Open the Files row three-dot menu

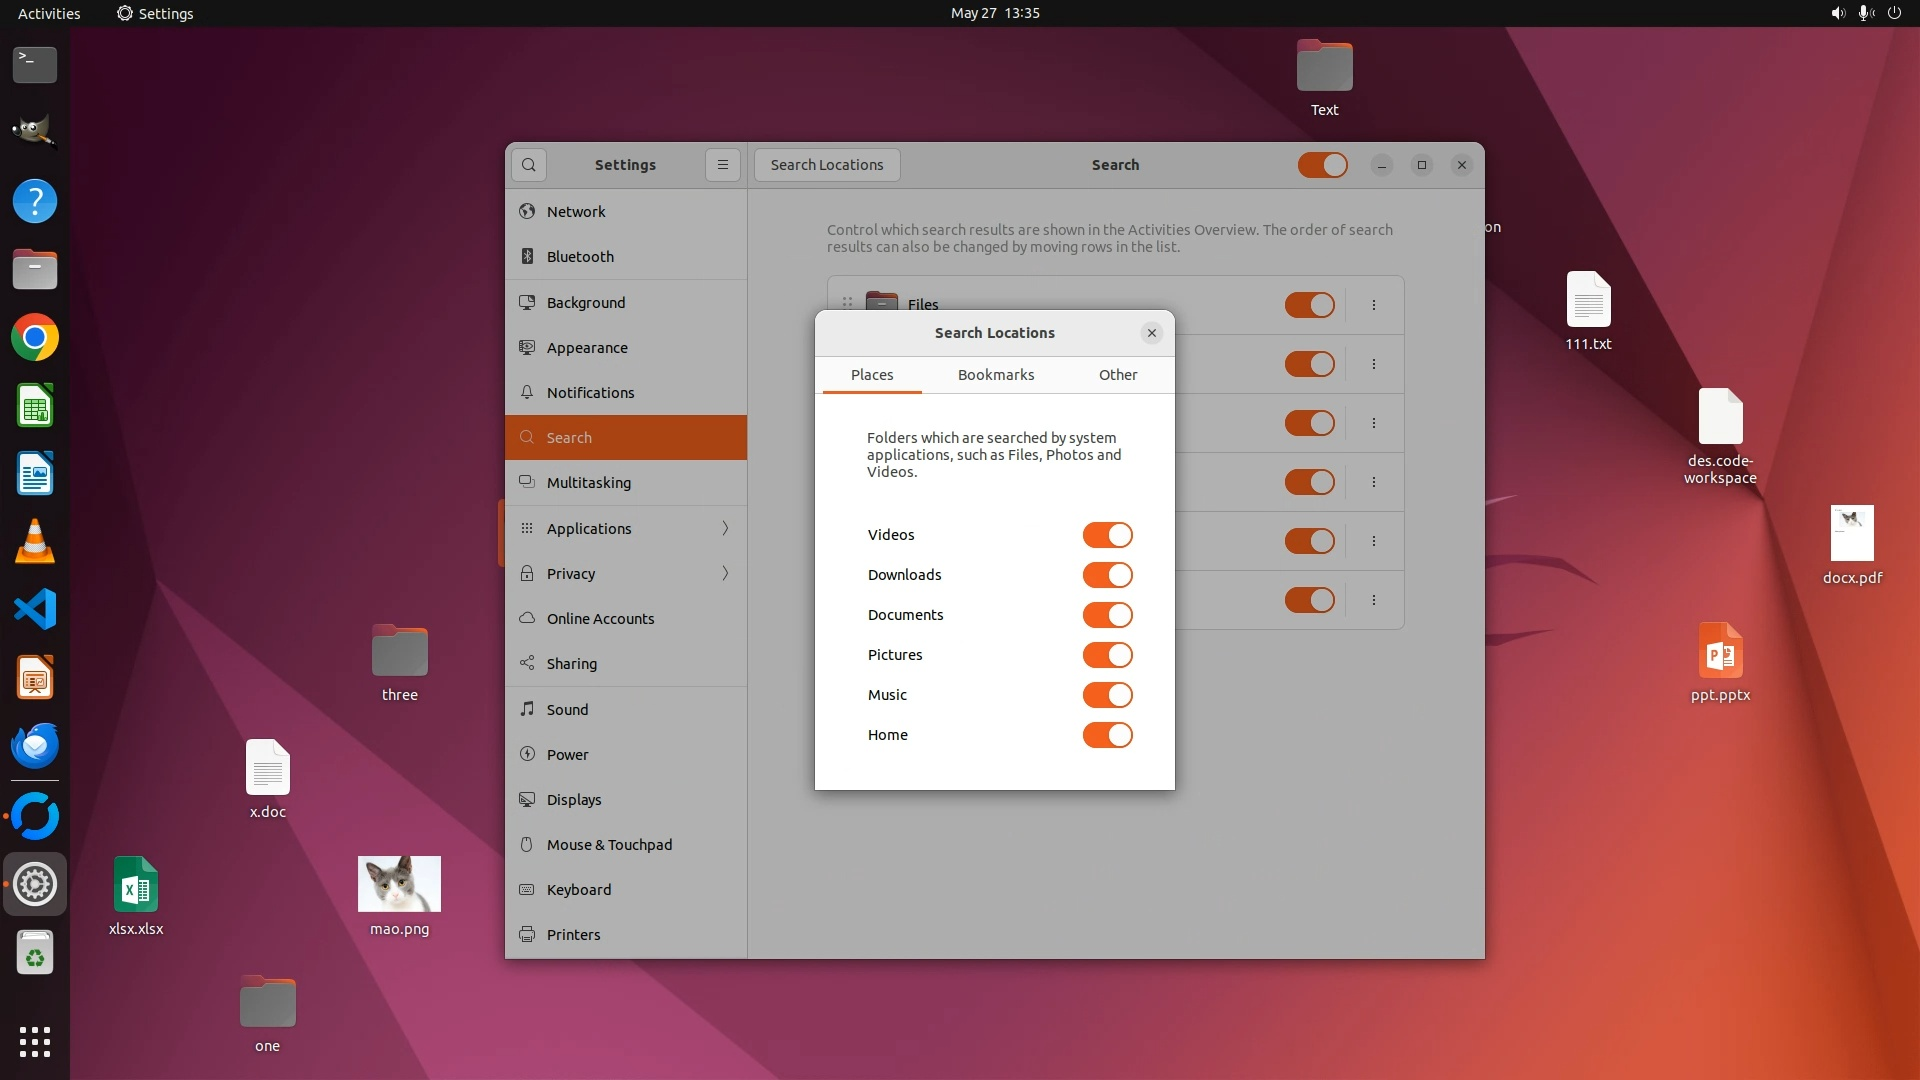(x=1374, y=305)
